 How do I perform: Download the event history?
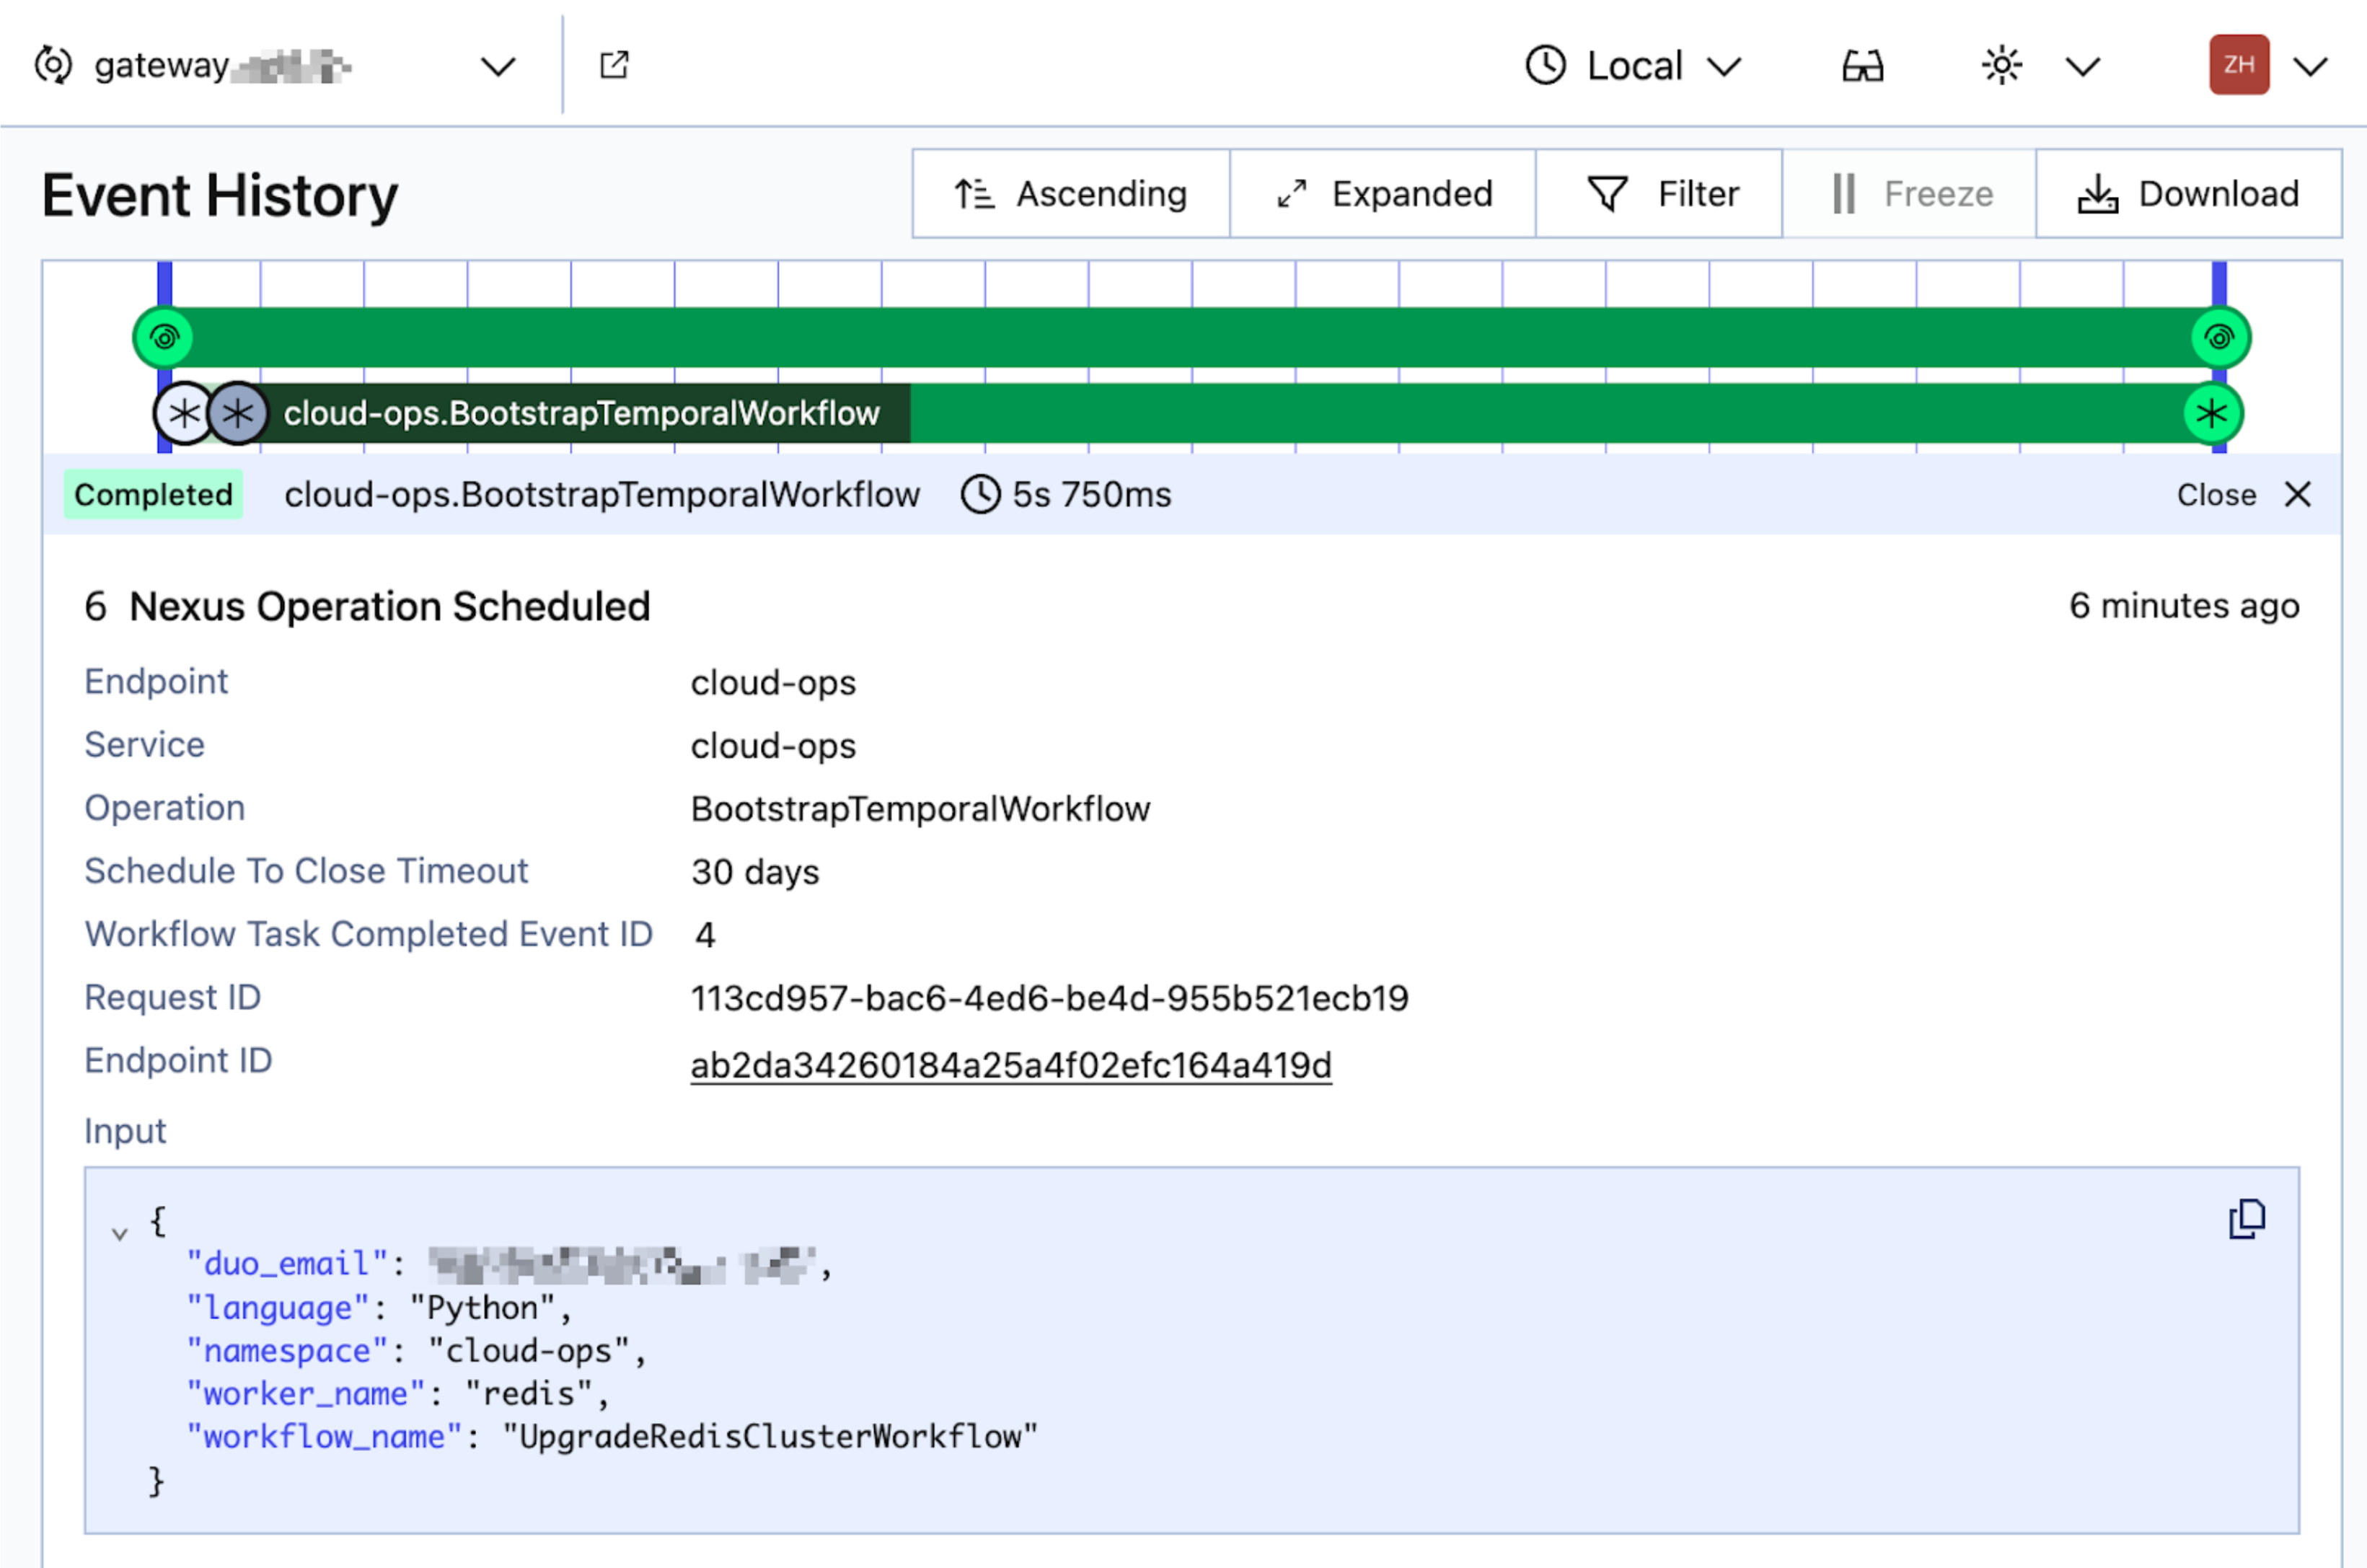click(2188, 194)
